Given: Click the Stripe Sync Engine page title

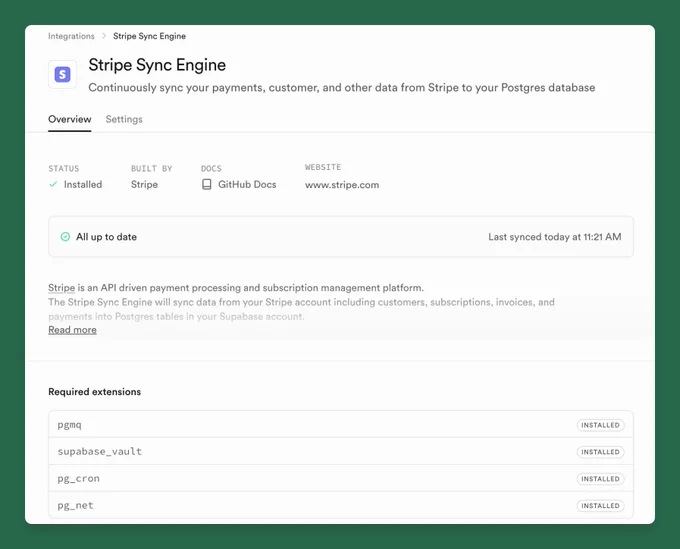Looking at the screenshot, I should [x=157, y=65].
